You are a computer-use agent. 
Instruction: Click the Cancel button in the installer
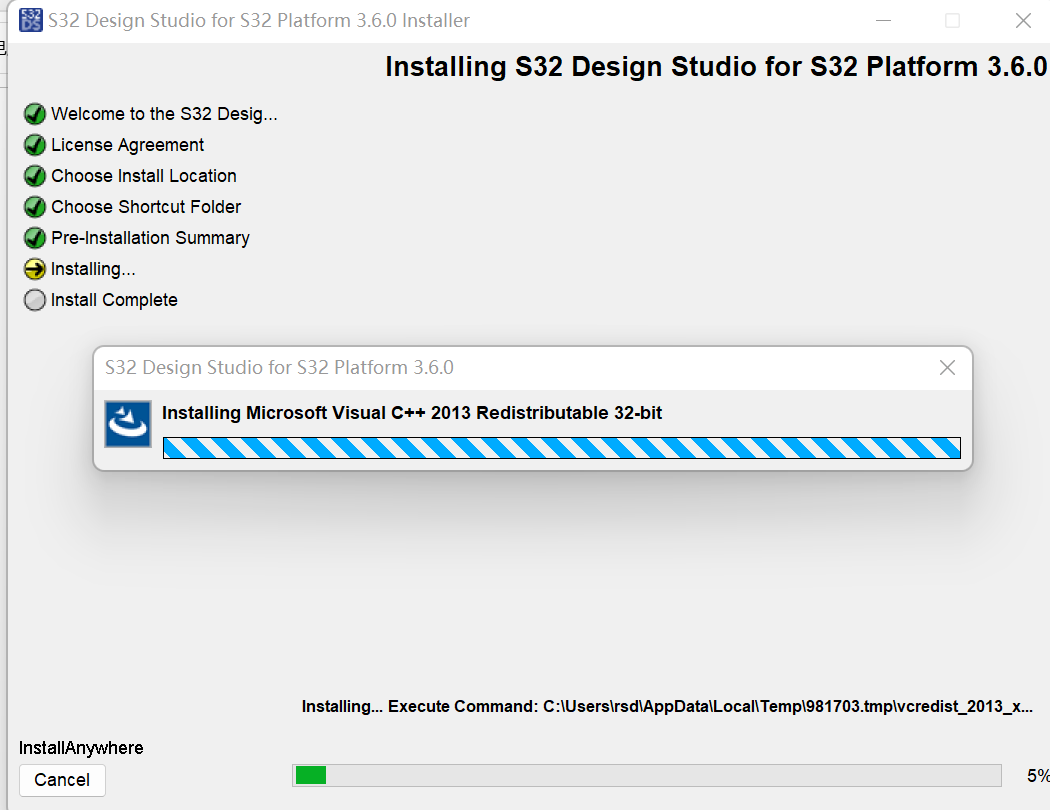62,780
